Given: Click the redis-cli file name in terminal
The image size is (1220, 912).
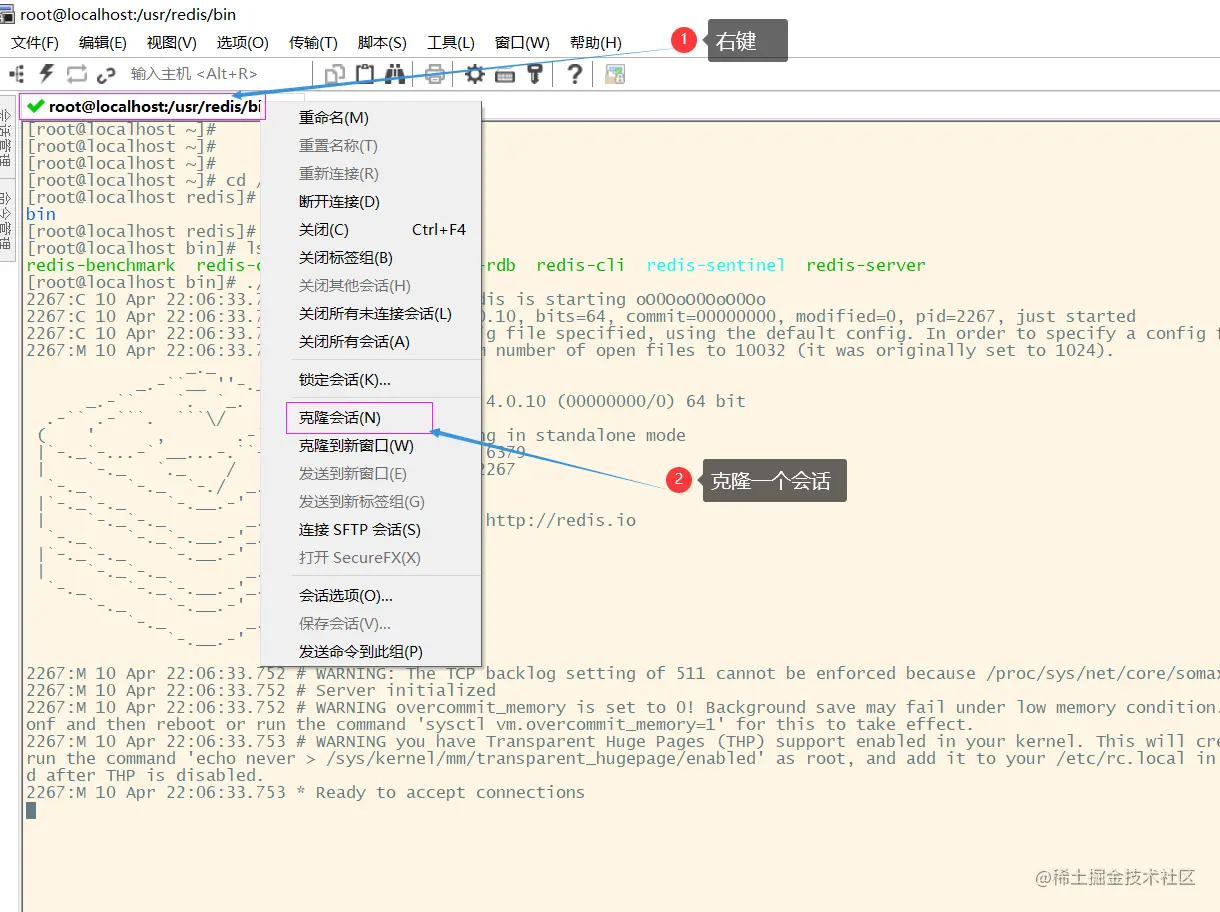Looking at the screenshot, I should click(581, 265).
